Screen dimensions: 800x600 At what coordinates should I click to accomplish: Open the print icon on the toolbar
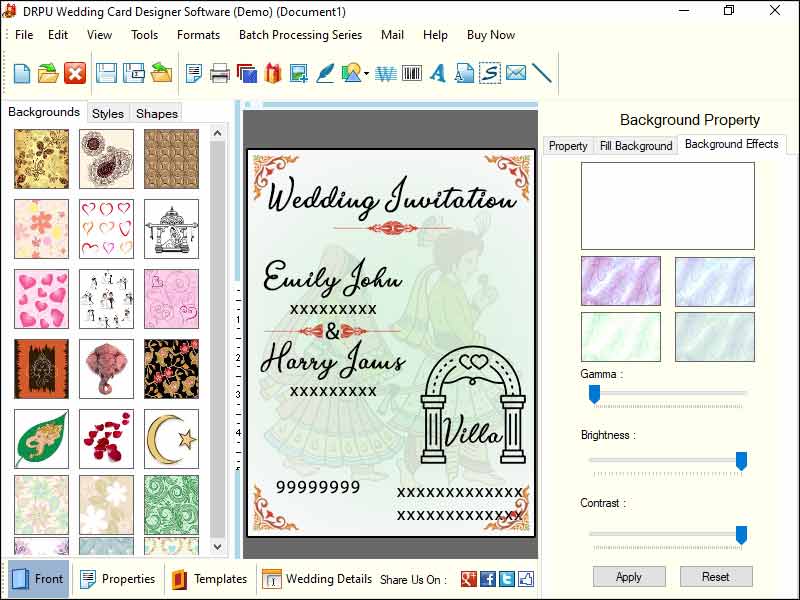point(219,72)
